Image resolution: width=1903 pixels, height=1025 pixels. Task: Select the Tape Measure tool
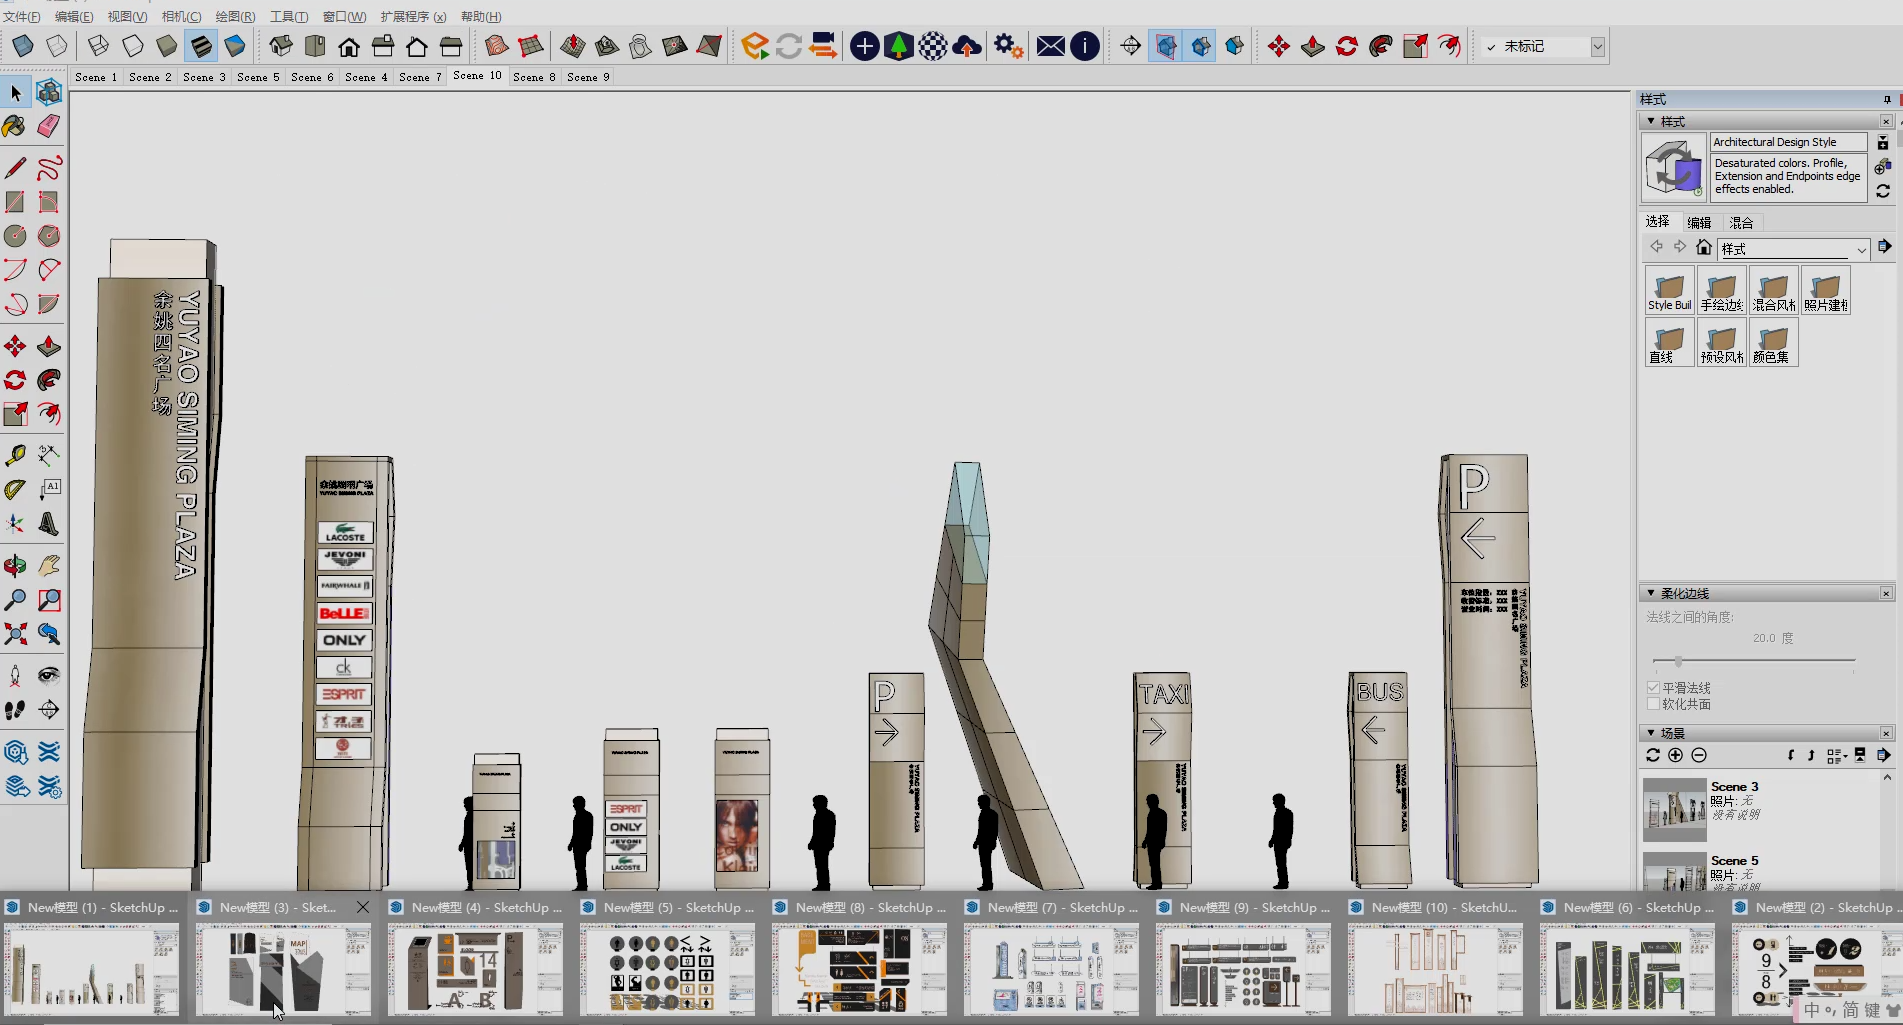15,456
